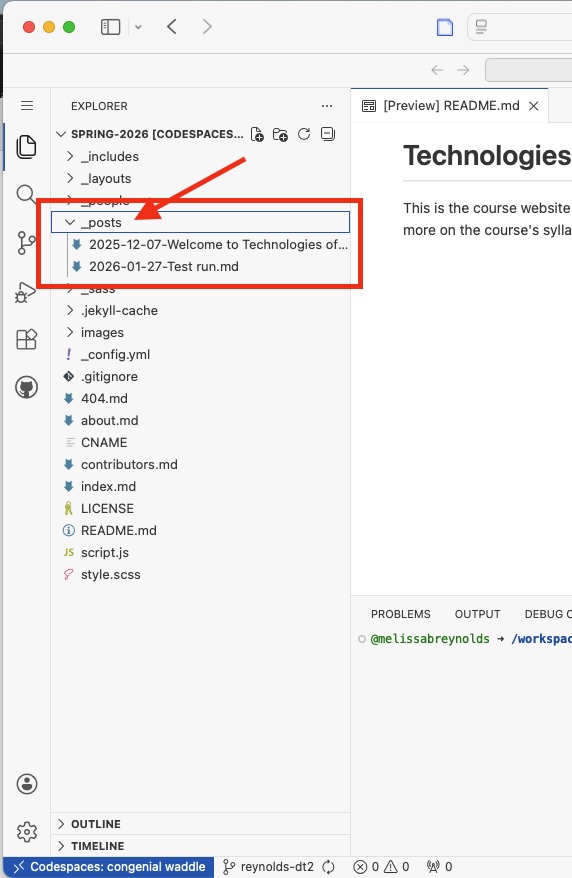
Task: Open the GitHub activity bar icon
Action: [26, 387]
